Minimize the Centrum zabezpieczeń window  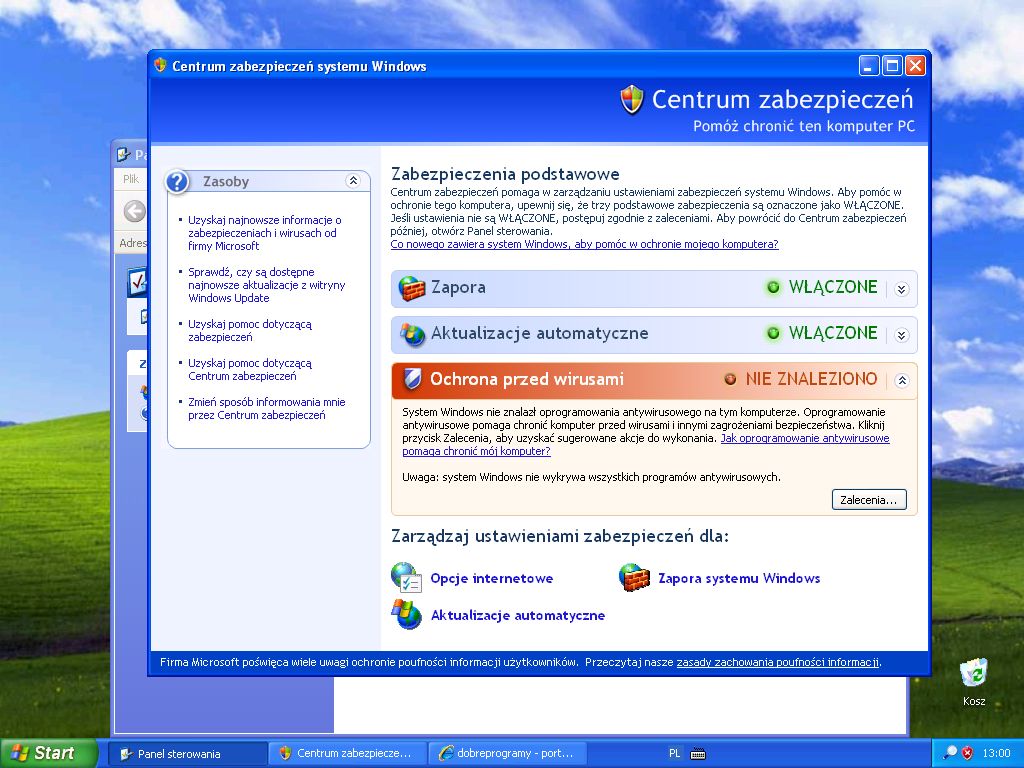point(869,66)
